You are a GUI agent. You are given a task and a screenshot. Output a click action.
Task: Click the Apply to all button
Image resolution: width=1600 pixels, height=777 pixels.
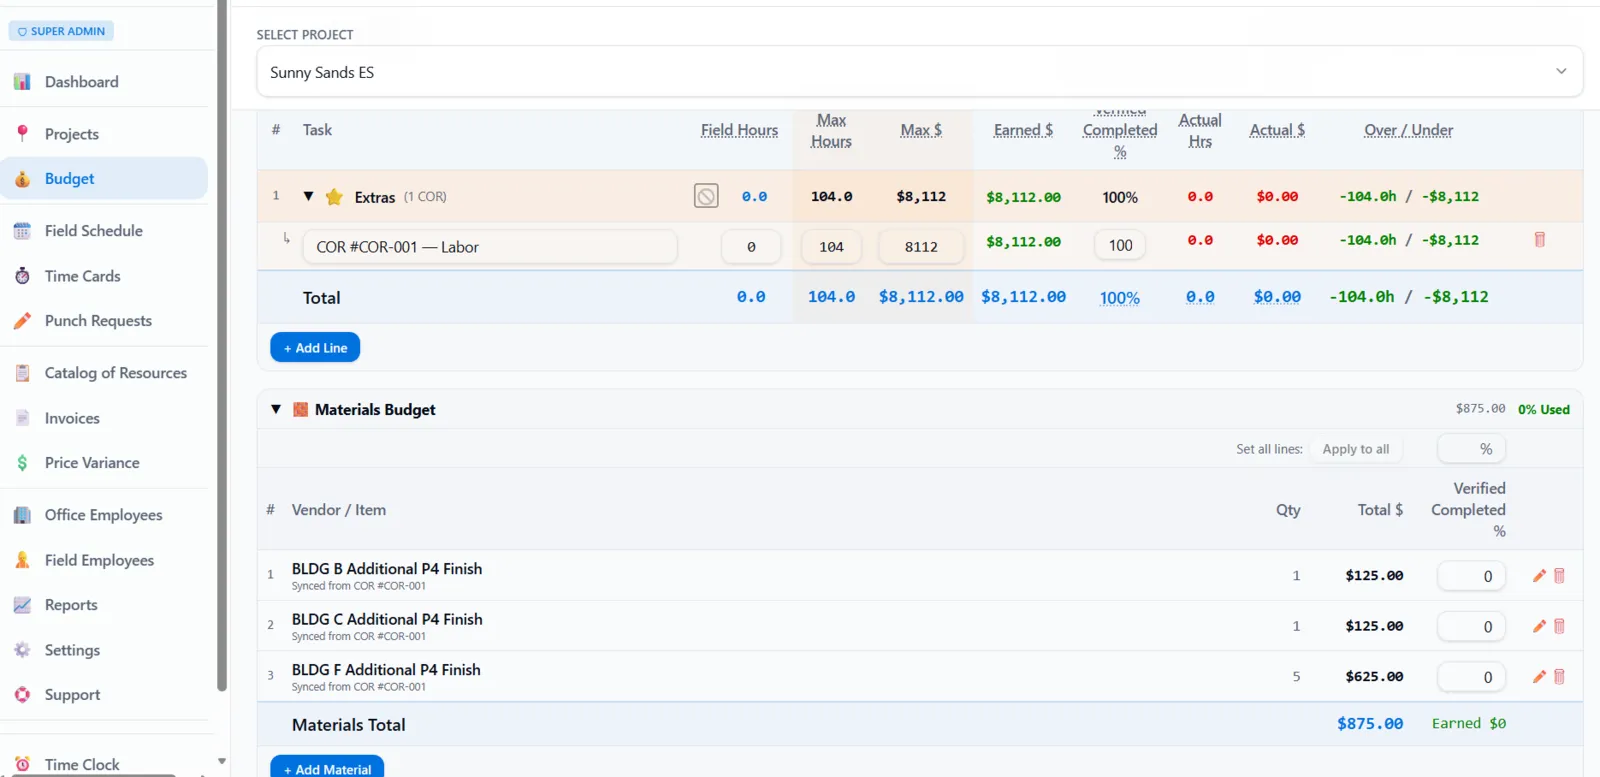click(x=1355, y=449)
